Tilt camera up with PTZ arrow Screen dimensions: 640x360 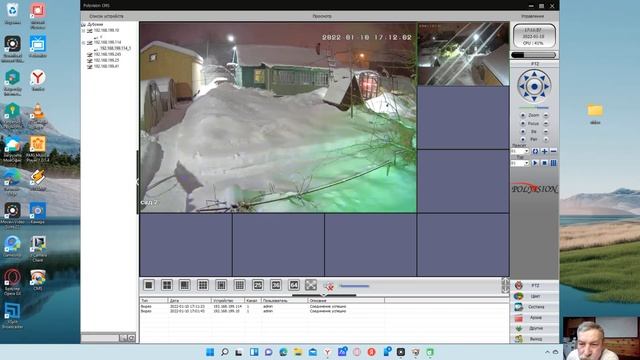pos(534,74)
